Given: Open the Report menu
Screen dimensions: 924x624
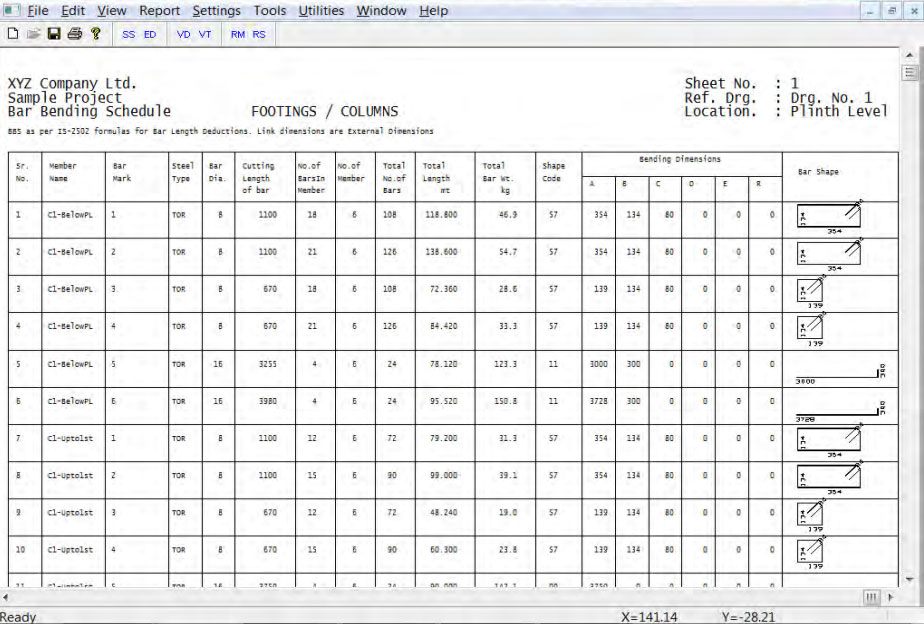Looking at the screenshot, I should point(159,11).
